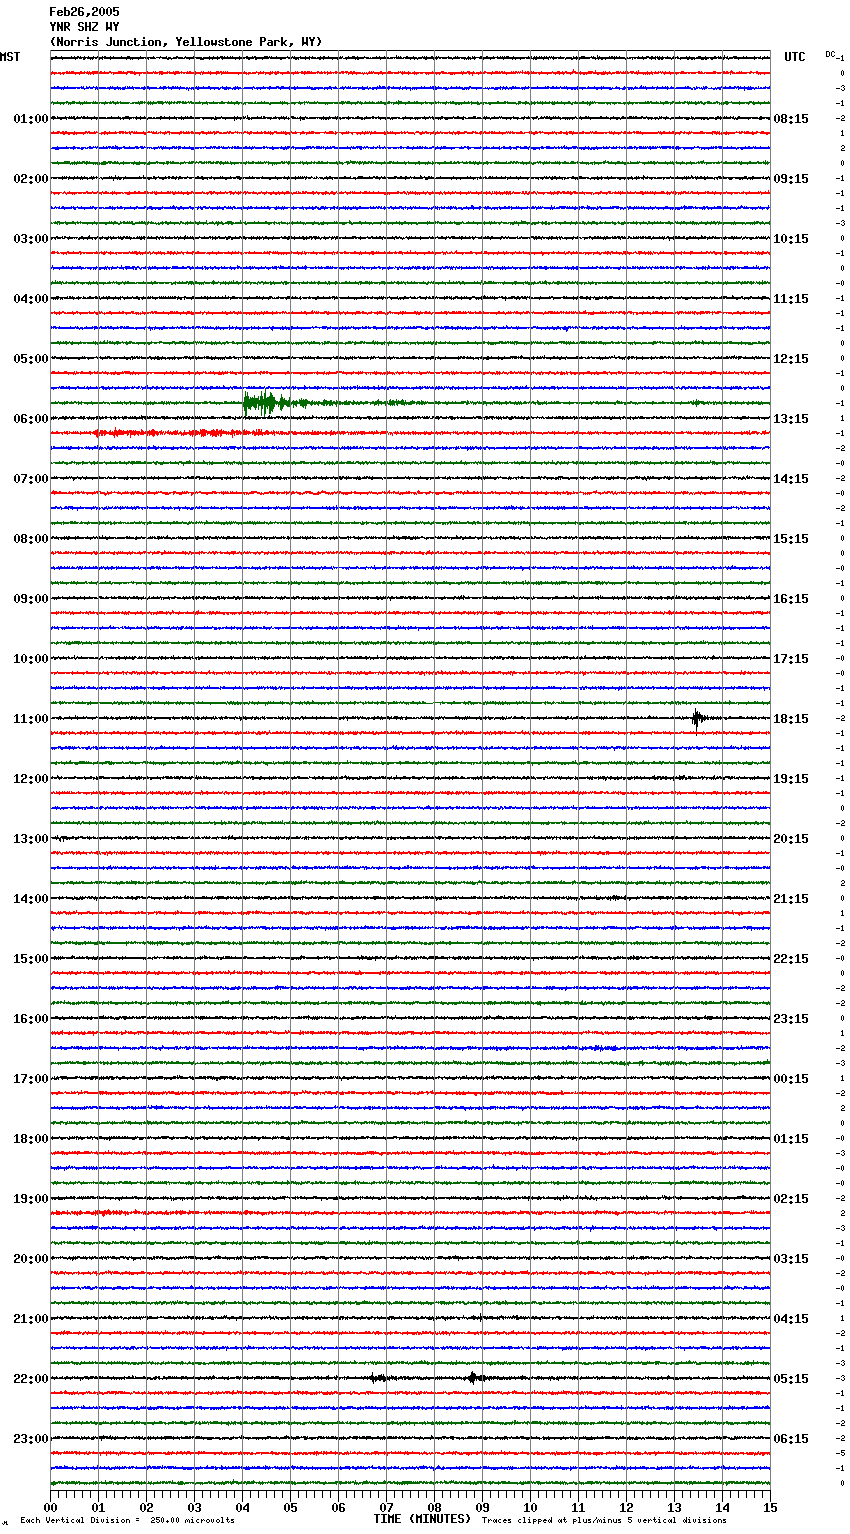Image resolution: width=850 pixels, height=1534 pixels.
Task: Select the 11:00 MST time label
Action: click(31, 719)
